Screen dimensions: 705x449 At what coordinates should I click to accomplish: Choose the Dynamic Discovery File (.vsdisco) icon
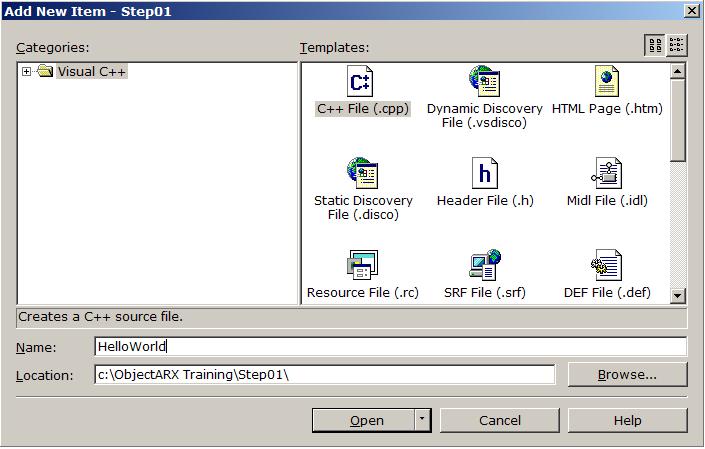(x=484, y=81)
